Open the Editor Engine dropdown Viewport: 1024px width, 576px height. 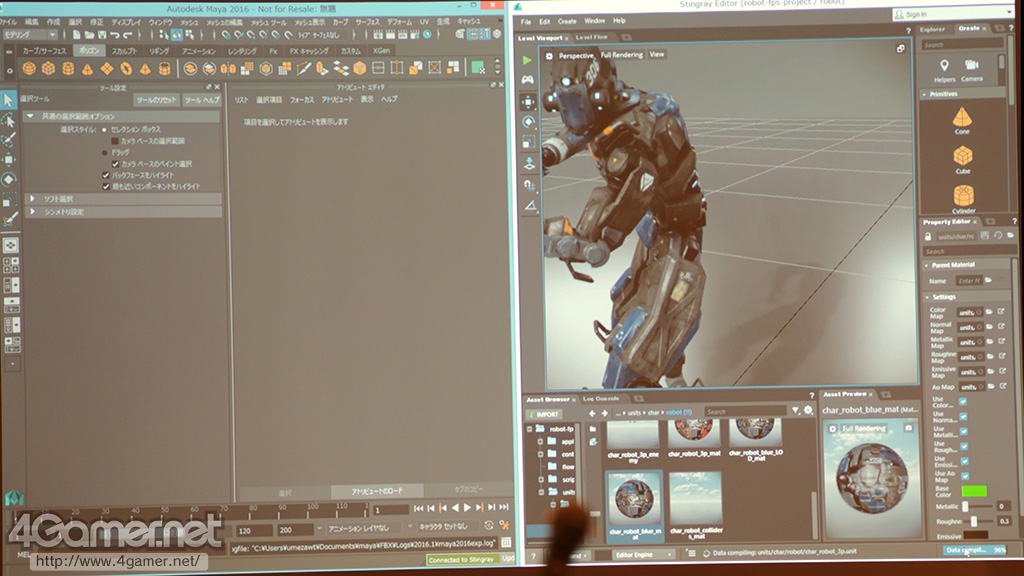click(x=643, y=554)
